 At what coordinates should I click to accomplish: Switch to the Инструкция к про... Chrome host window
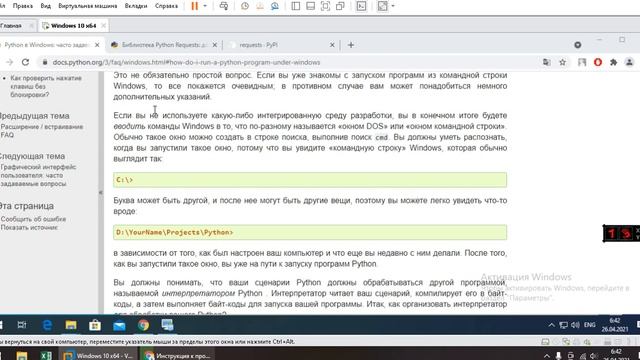click(178, 355)
